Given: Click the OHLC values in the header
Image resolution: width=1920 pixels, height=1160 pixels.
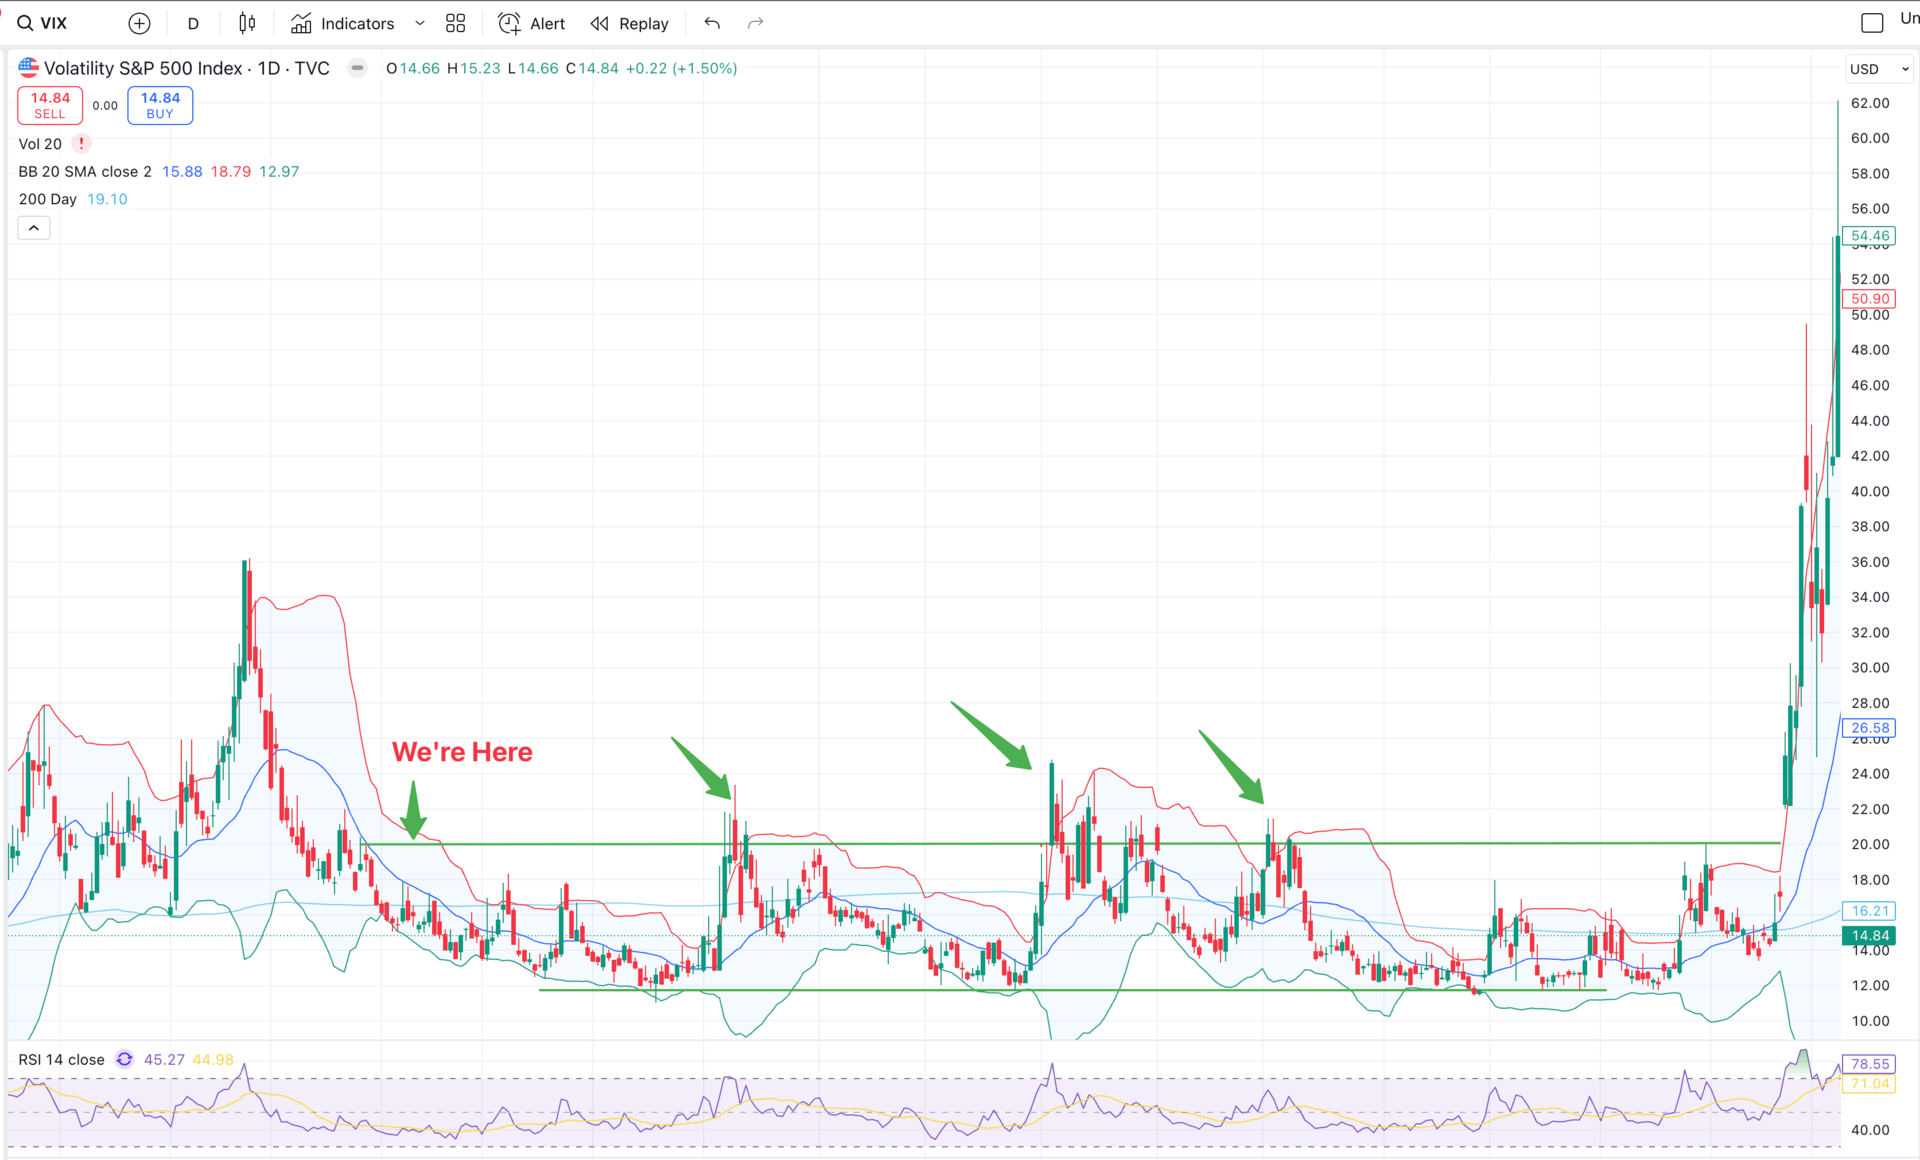Looking at the screenshot, I should 562,68.
